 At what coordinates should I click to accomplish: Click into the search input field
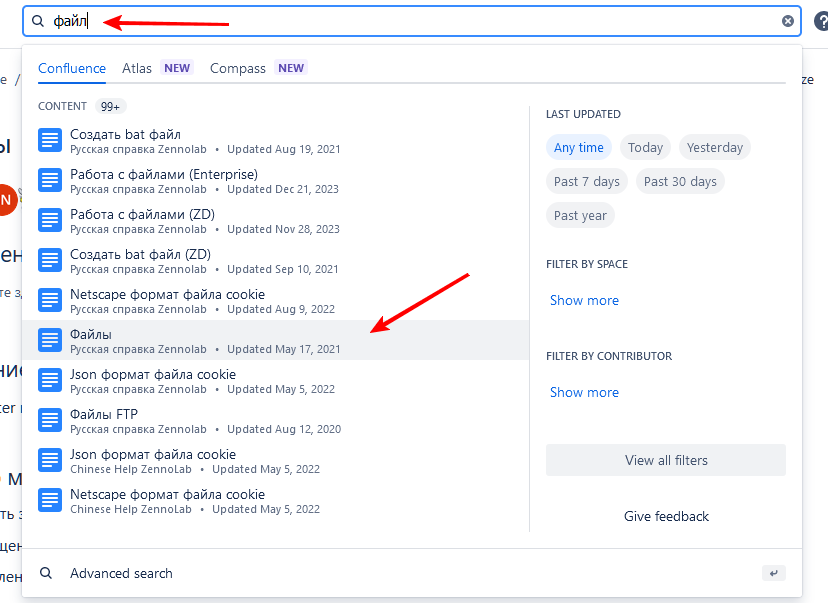[x=400, y=21]
